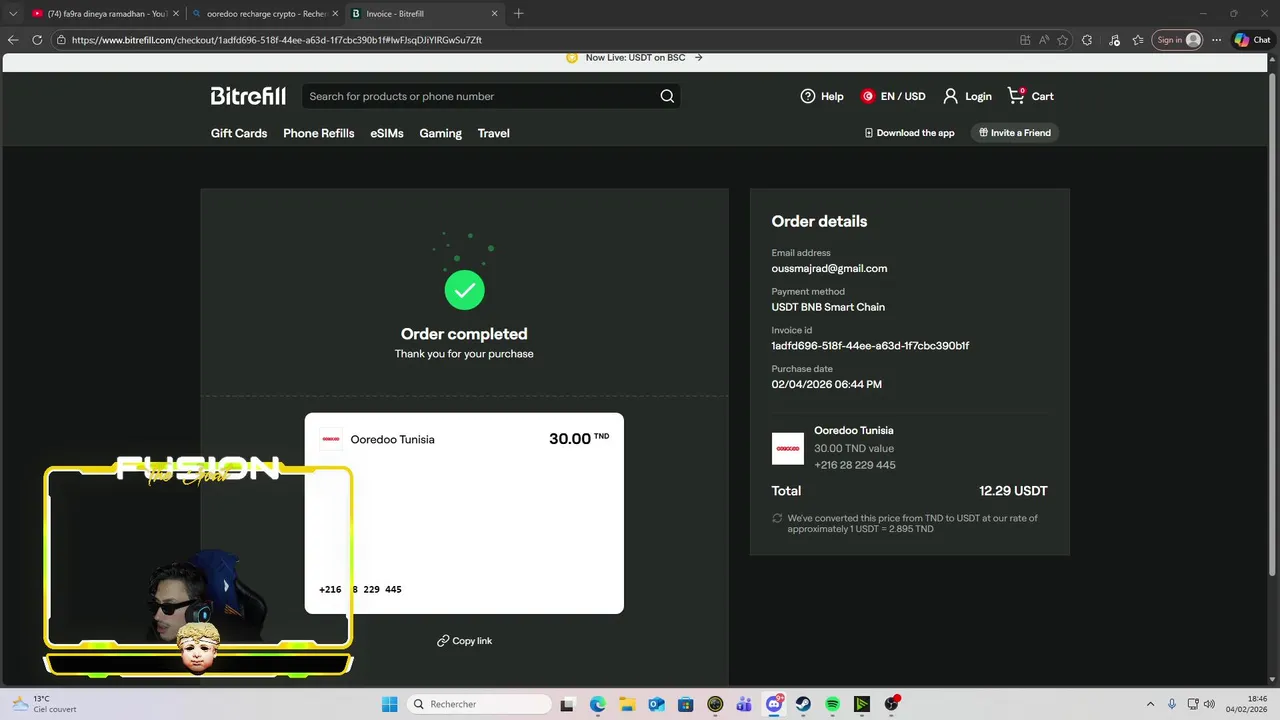Image resolution: width=1280 pixels, height=720 pixels.
Task: Click the Ooredoo Tunisia refill card
Action: 464,513
